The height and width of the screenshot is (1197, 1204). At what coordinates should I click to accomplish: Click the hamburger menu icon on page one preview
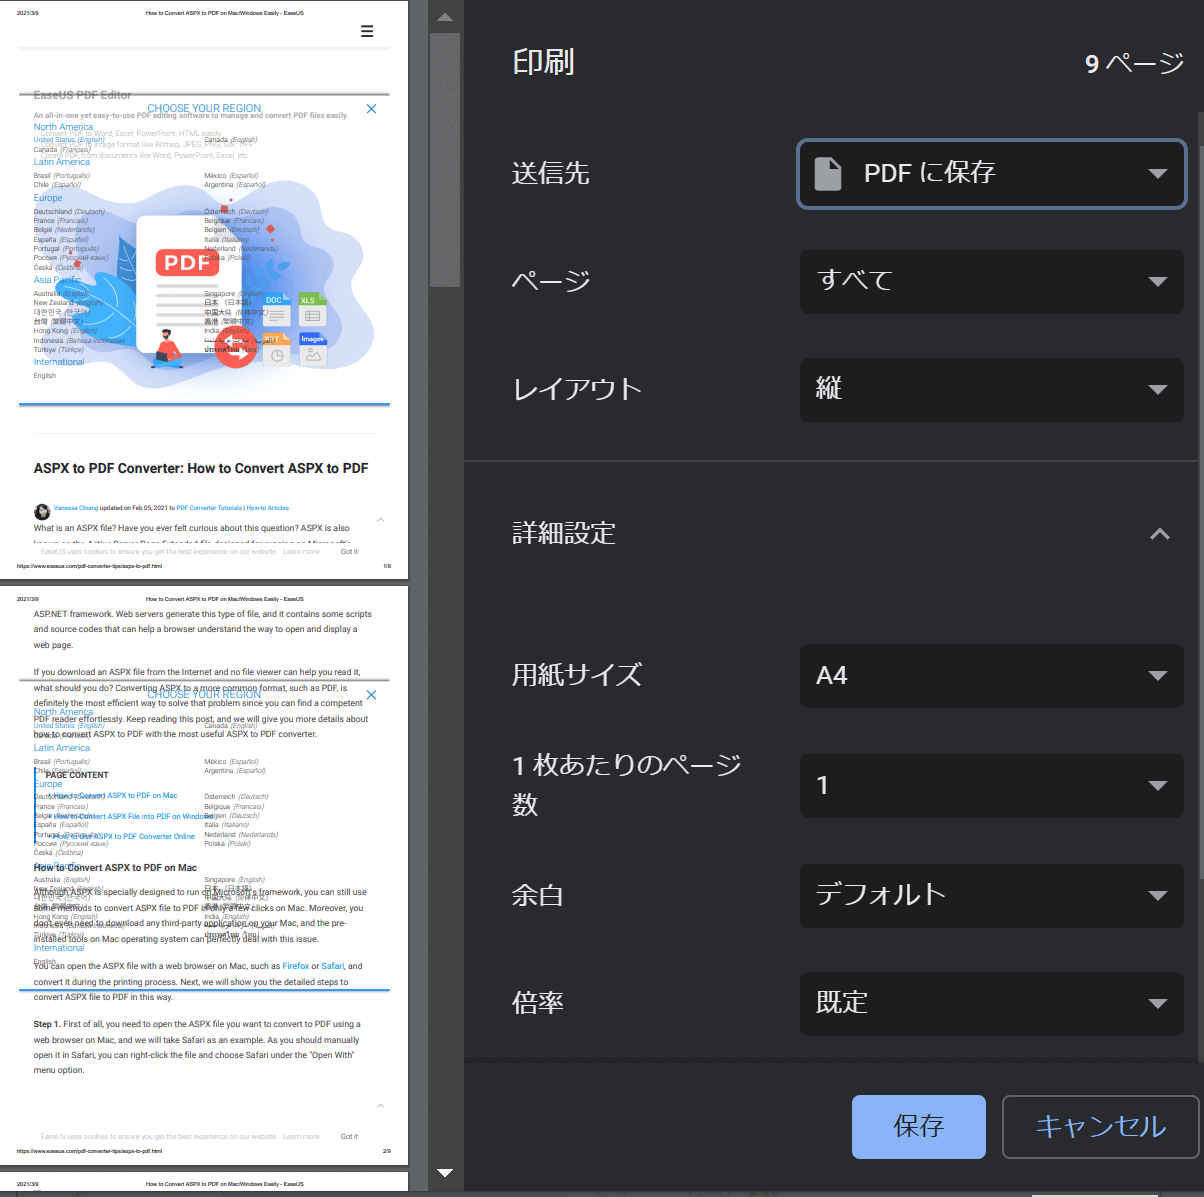367,32
